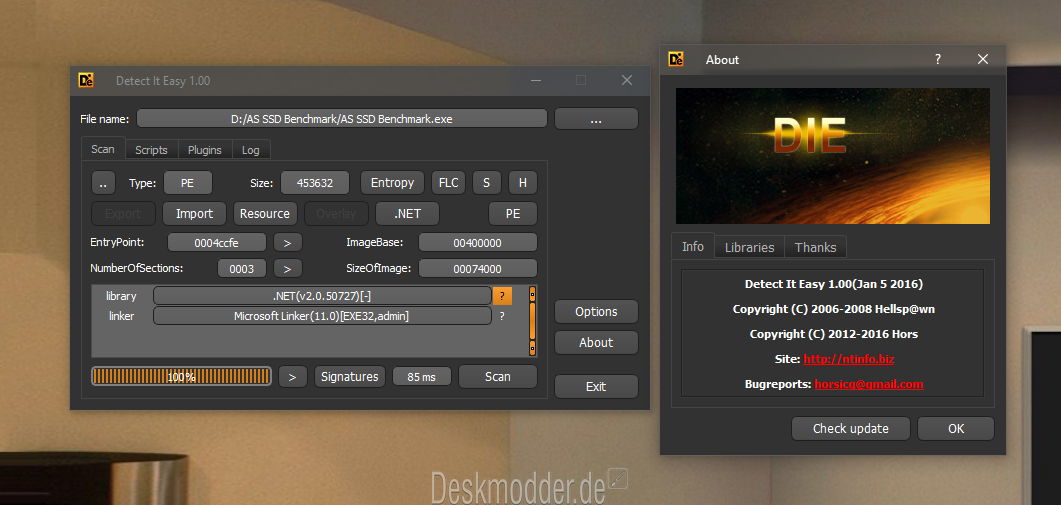Click the SizeOfImage value 00074000
Image resolution: width=1061 pixels, height=505 pixels.
(x=478, y=269)
